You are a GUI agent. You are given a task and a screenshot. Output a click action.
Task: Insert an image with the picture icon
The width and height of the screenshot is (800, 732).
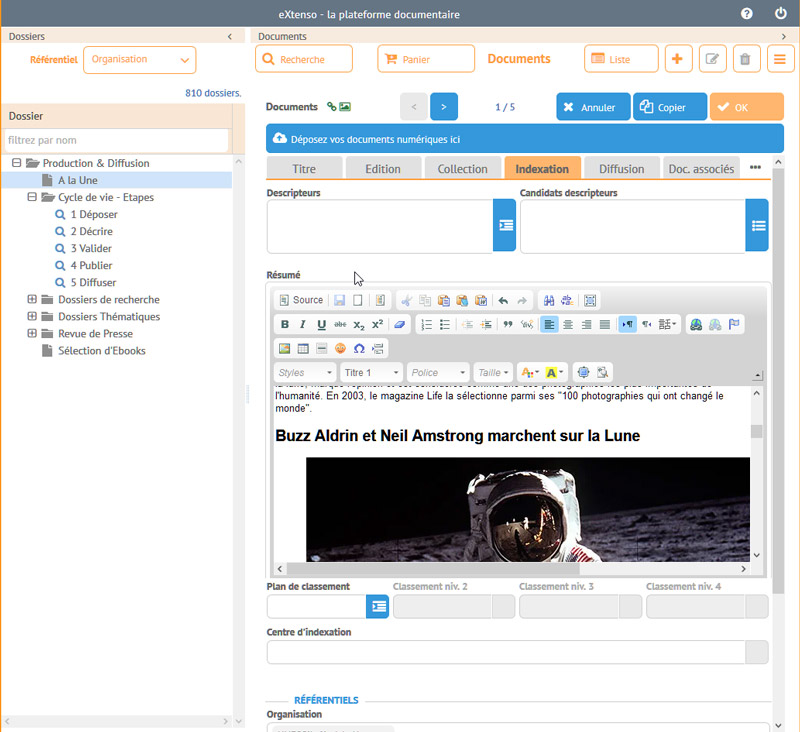pos(284,348)
